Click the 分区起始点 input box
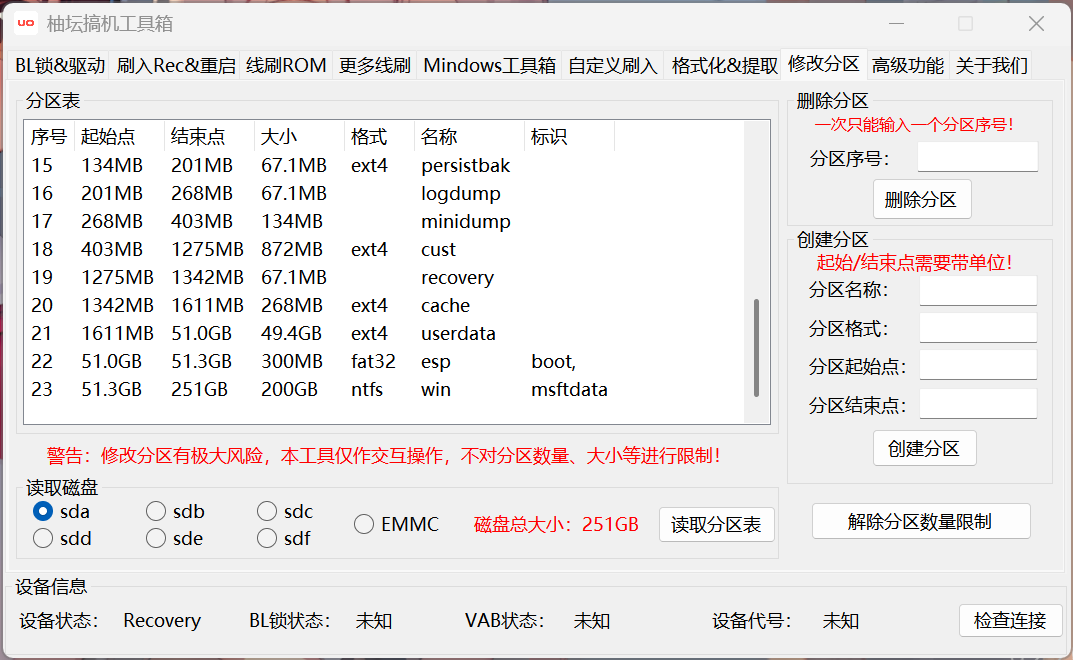The width and height of the screenshot is (1073, 660). (978, 365)
